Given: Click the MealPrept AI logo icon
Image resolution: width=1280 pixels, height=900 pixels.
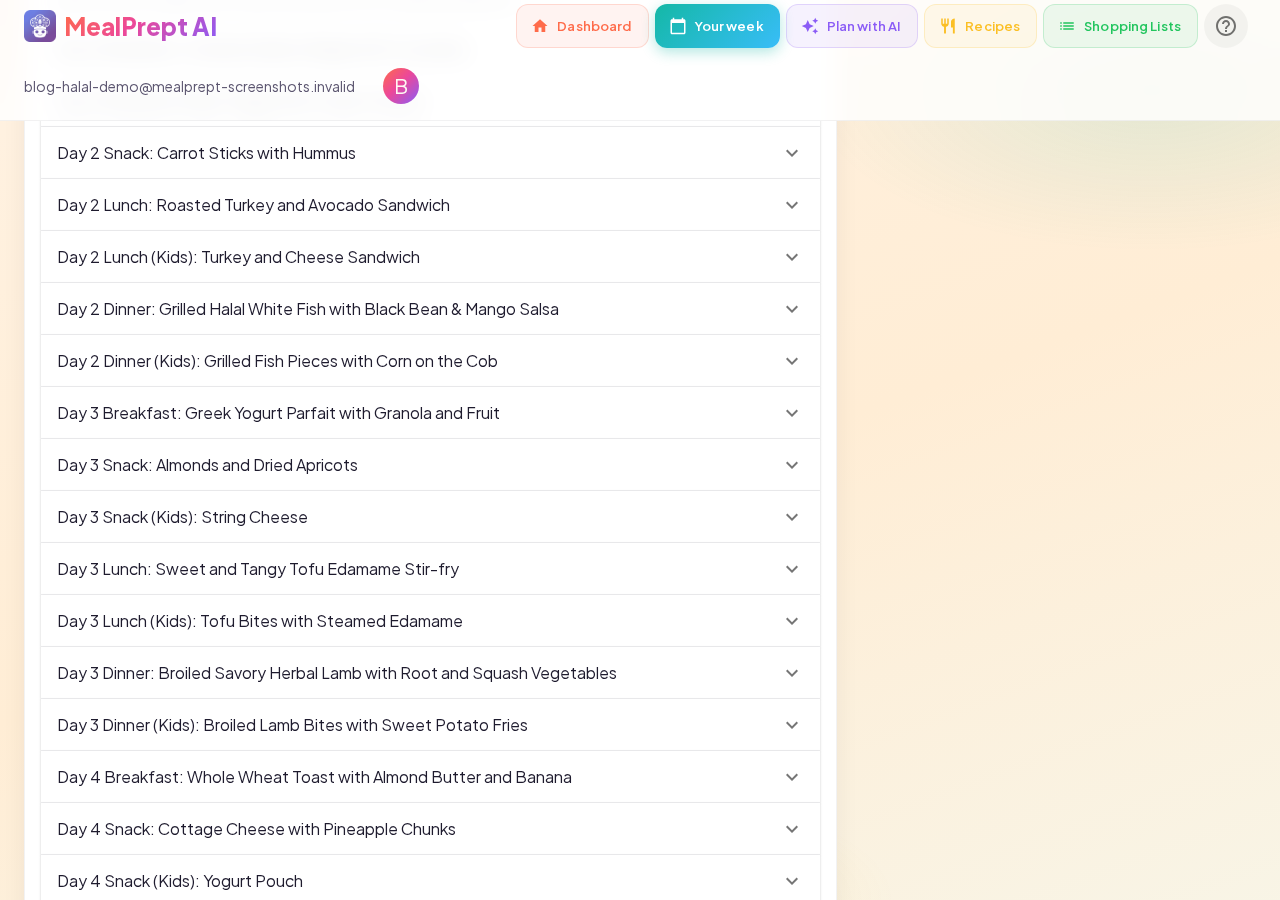Looking at the screenshot, I should (40, 26).
